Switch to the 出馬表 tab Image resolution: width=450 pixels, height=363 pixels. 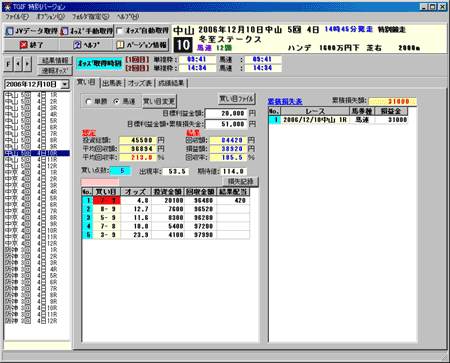[112, 83]
